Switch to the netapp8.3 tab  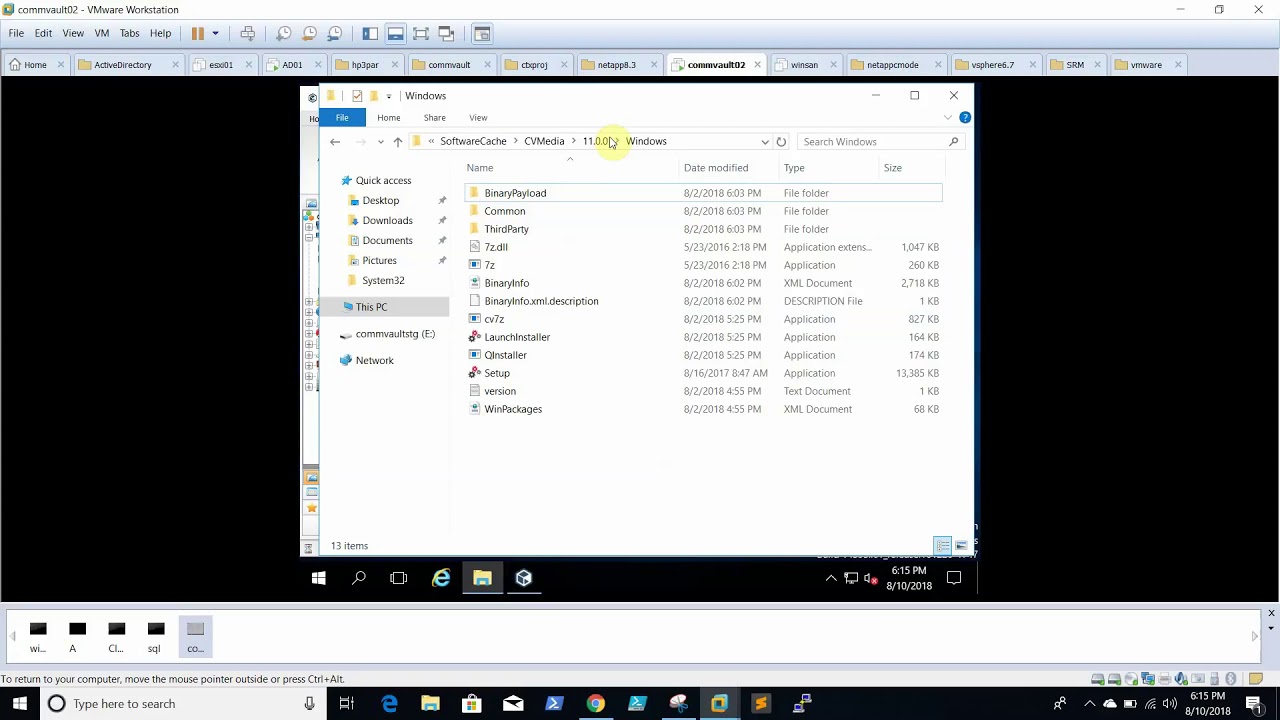616,65
